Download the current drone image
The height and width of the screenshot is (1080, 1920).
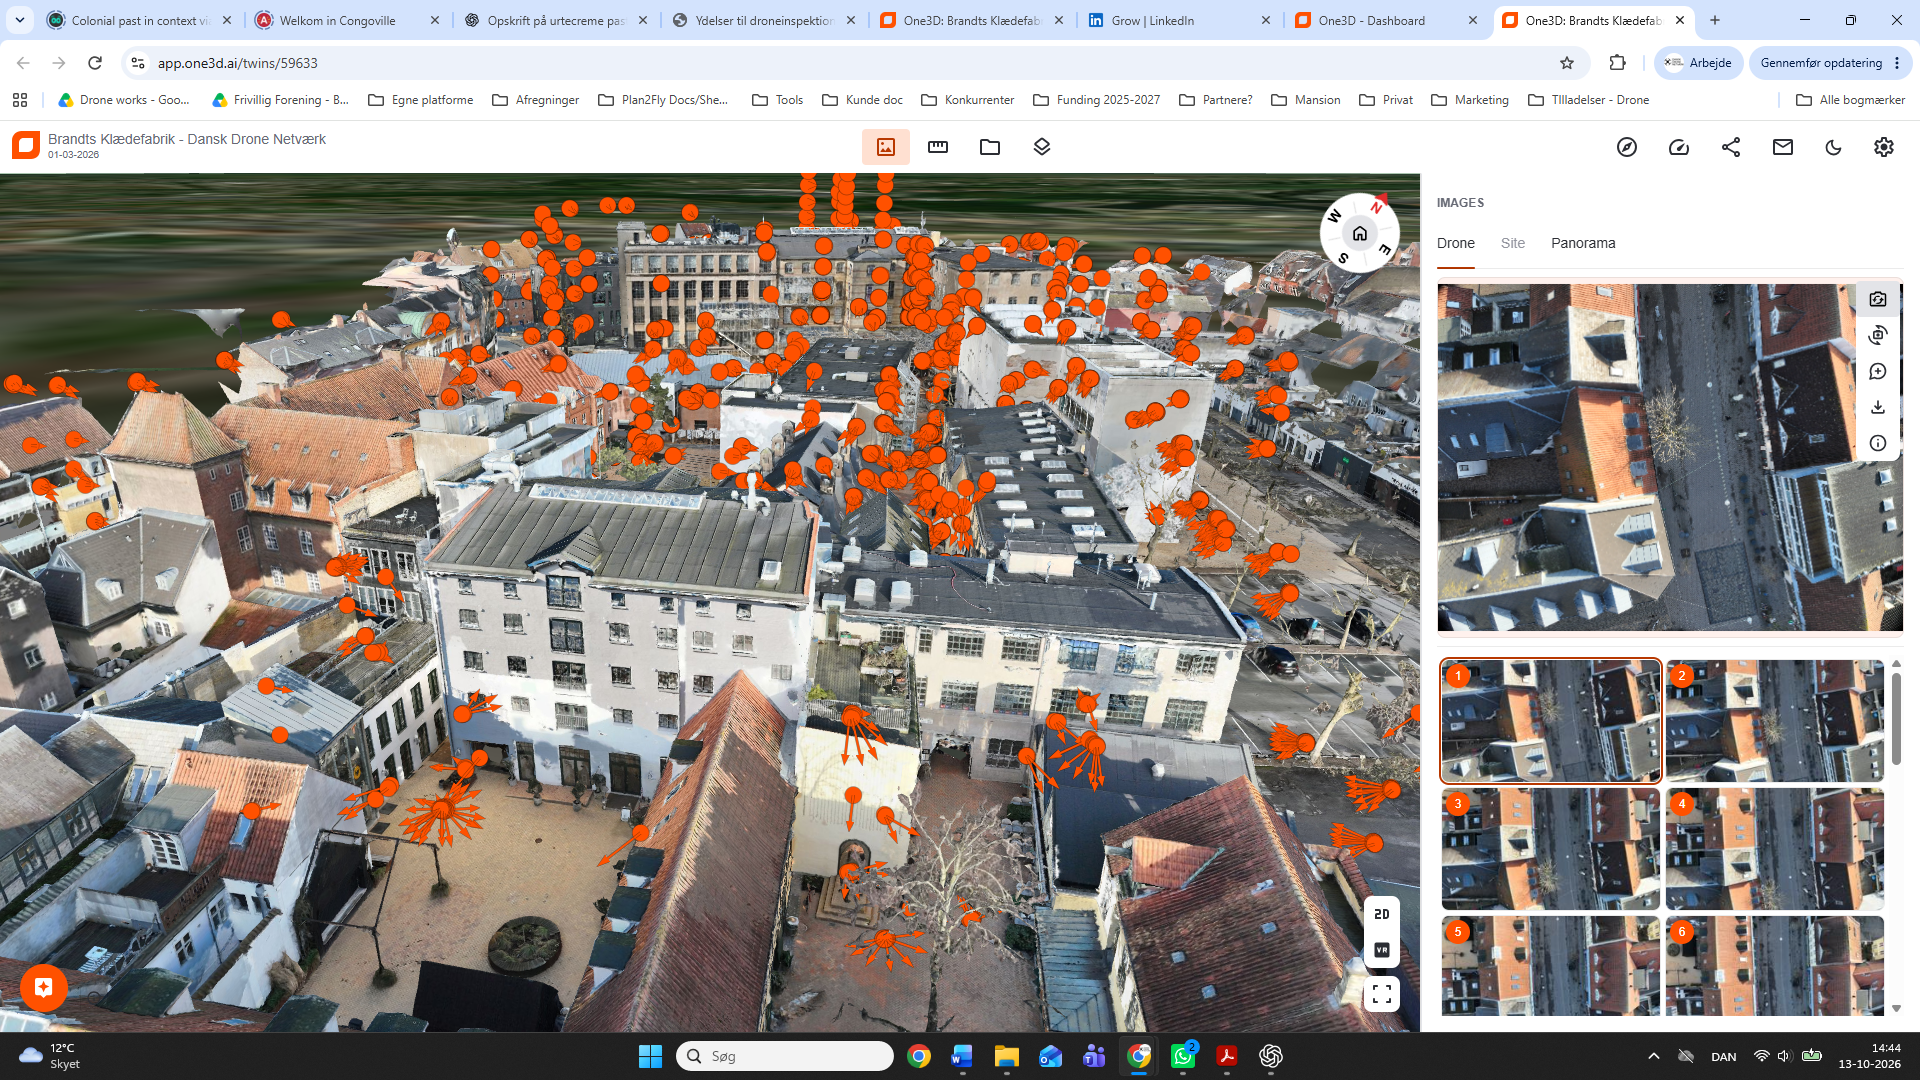[1878, 407]
